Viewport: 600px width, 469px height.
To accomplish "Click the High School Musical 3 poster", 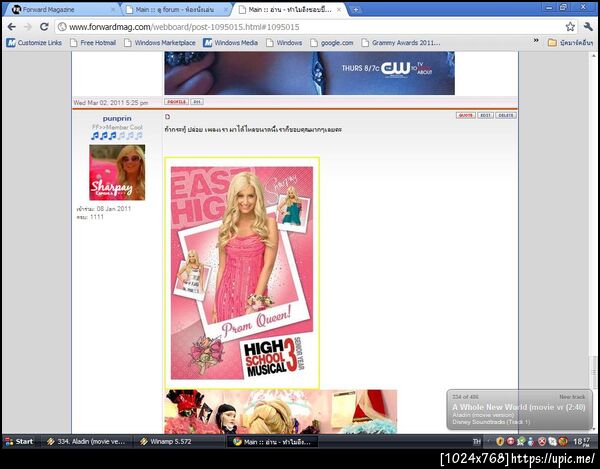I will 242,273.
